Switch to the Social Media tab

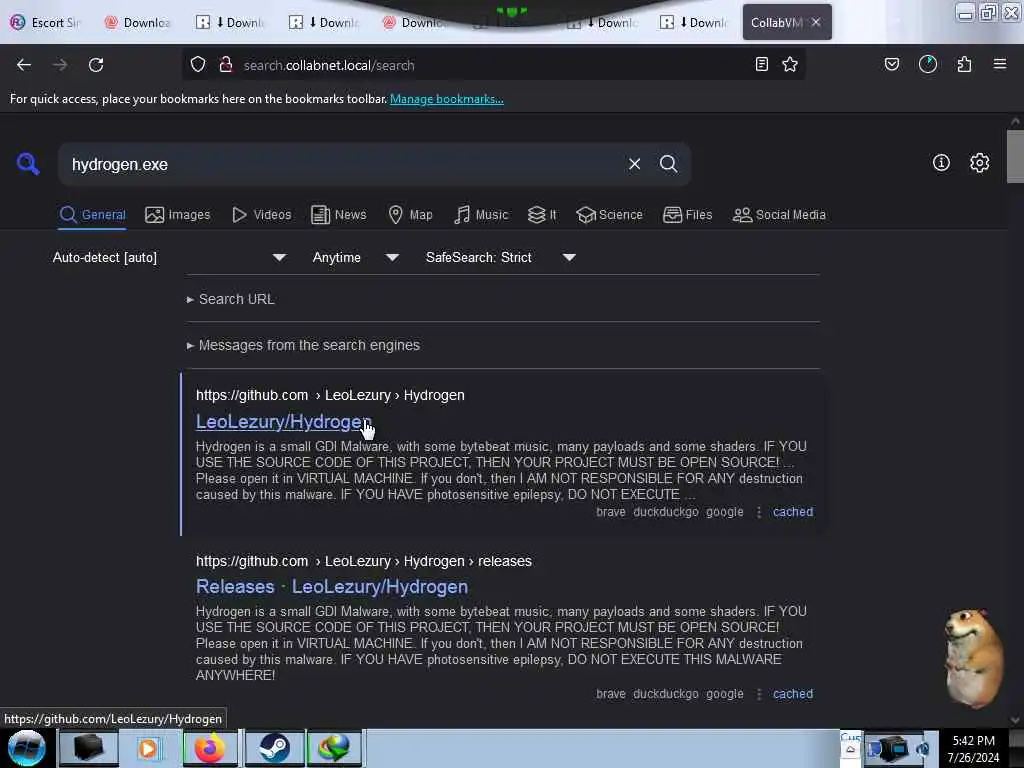[779, 215]
